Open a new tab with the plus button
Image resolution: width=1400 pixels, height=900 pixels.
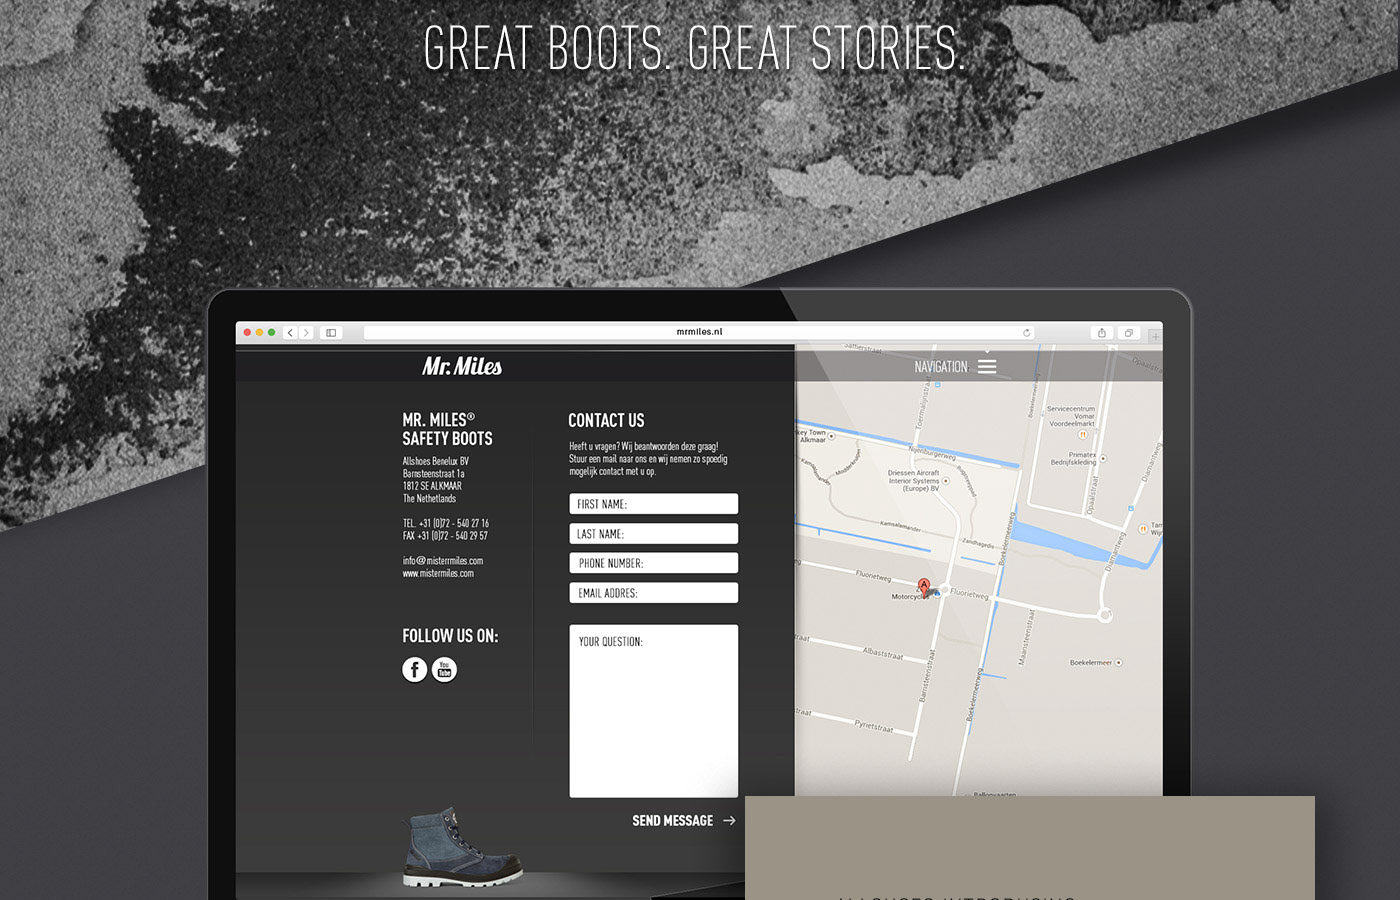point(1155,336)
